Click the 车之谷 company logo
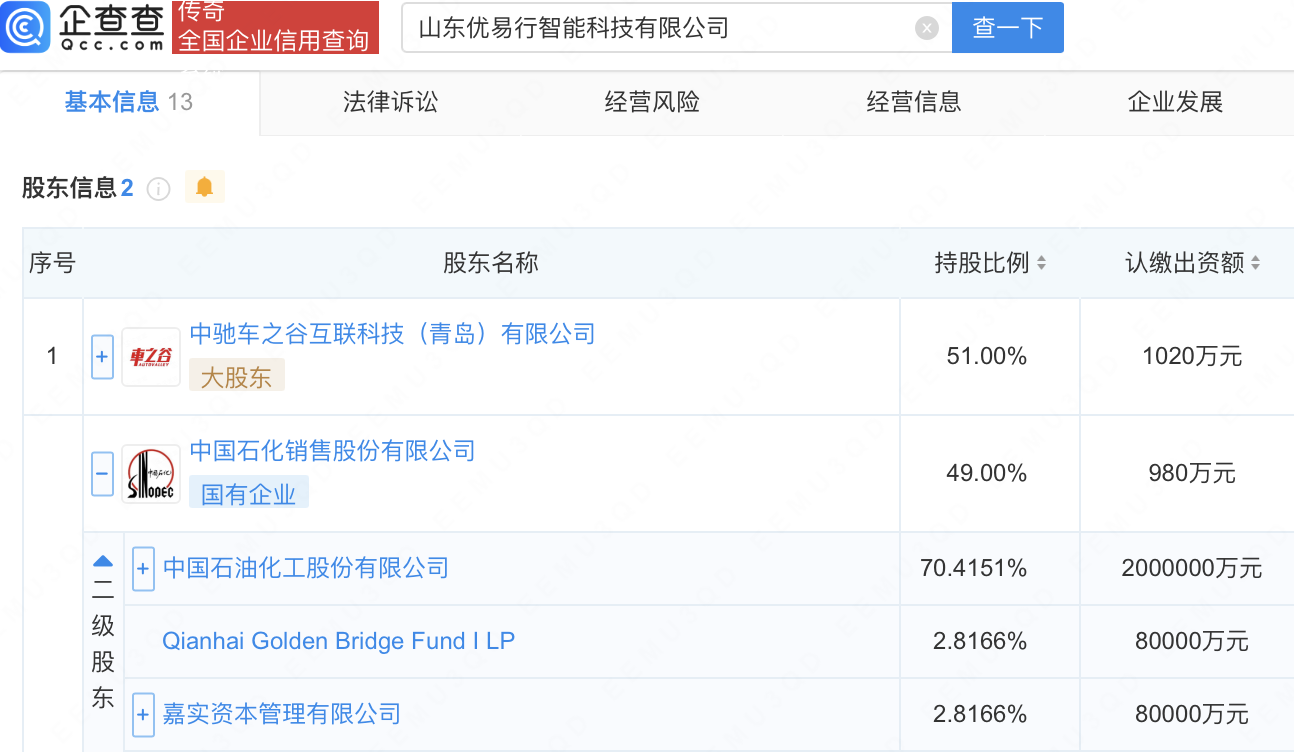Viewport: 1294px width, 752px height. tap(151, 357)
